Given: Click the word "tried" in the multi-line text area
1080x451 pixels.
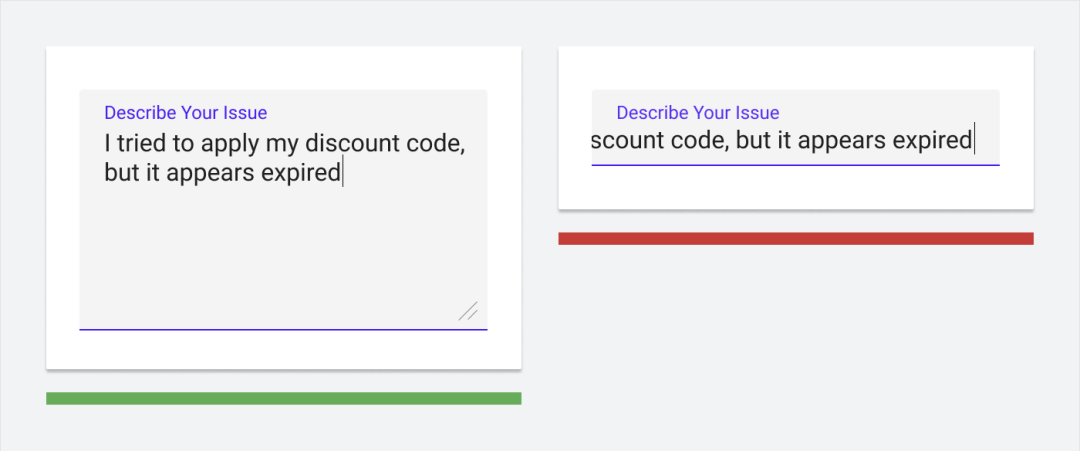Looking at the screenshot, I should point(145,144).
